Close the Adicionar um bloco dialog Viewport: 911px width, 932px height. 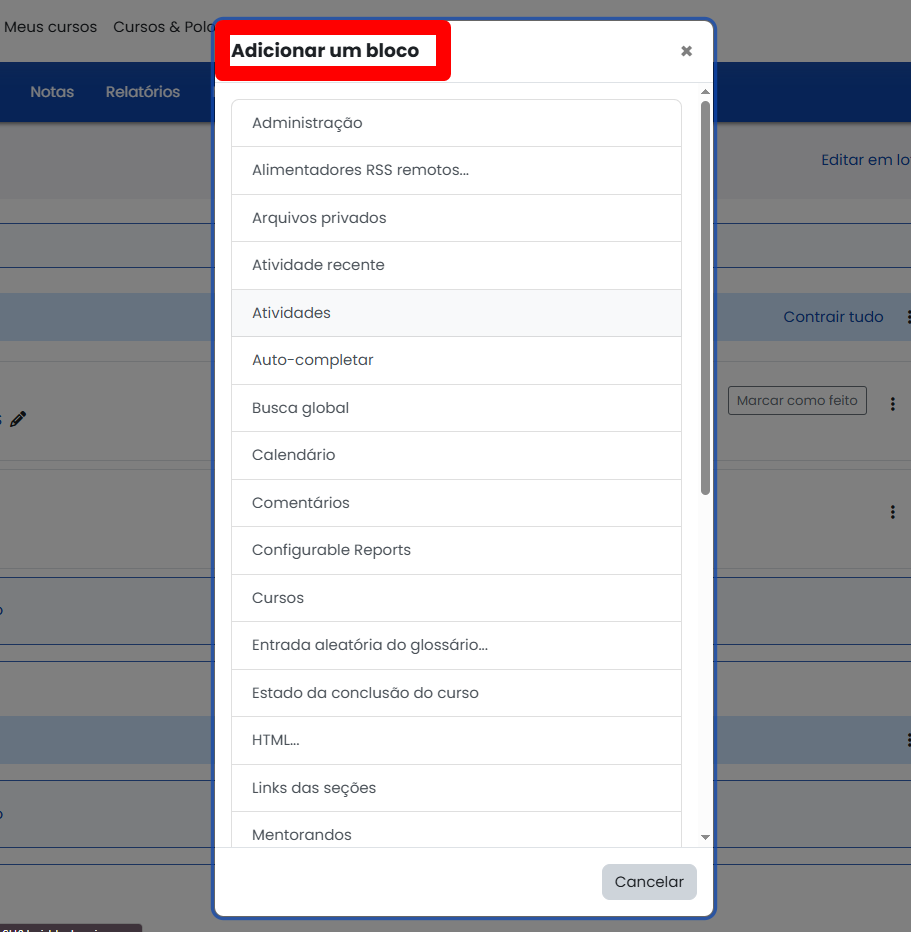(x=686, y=51)
